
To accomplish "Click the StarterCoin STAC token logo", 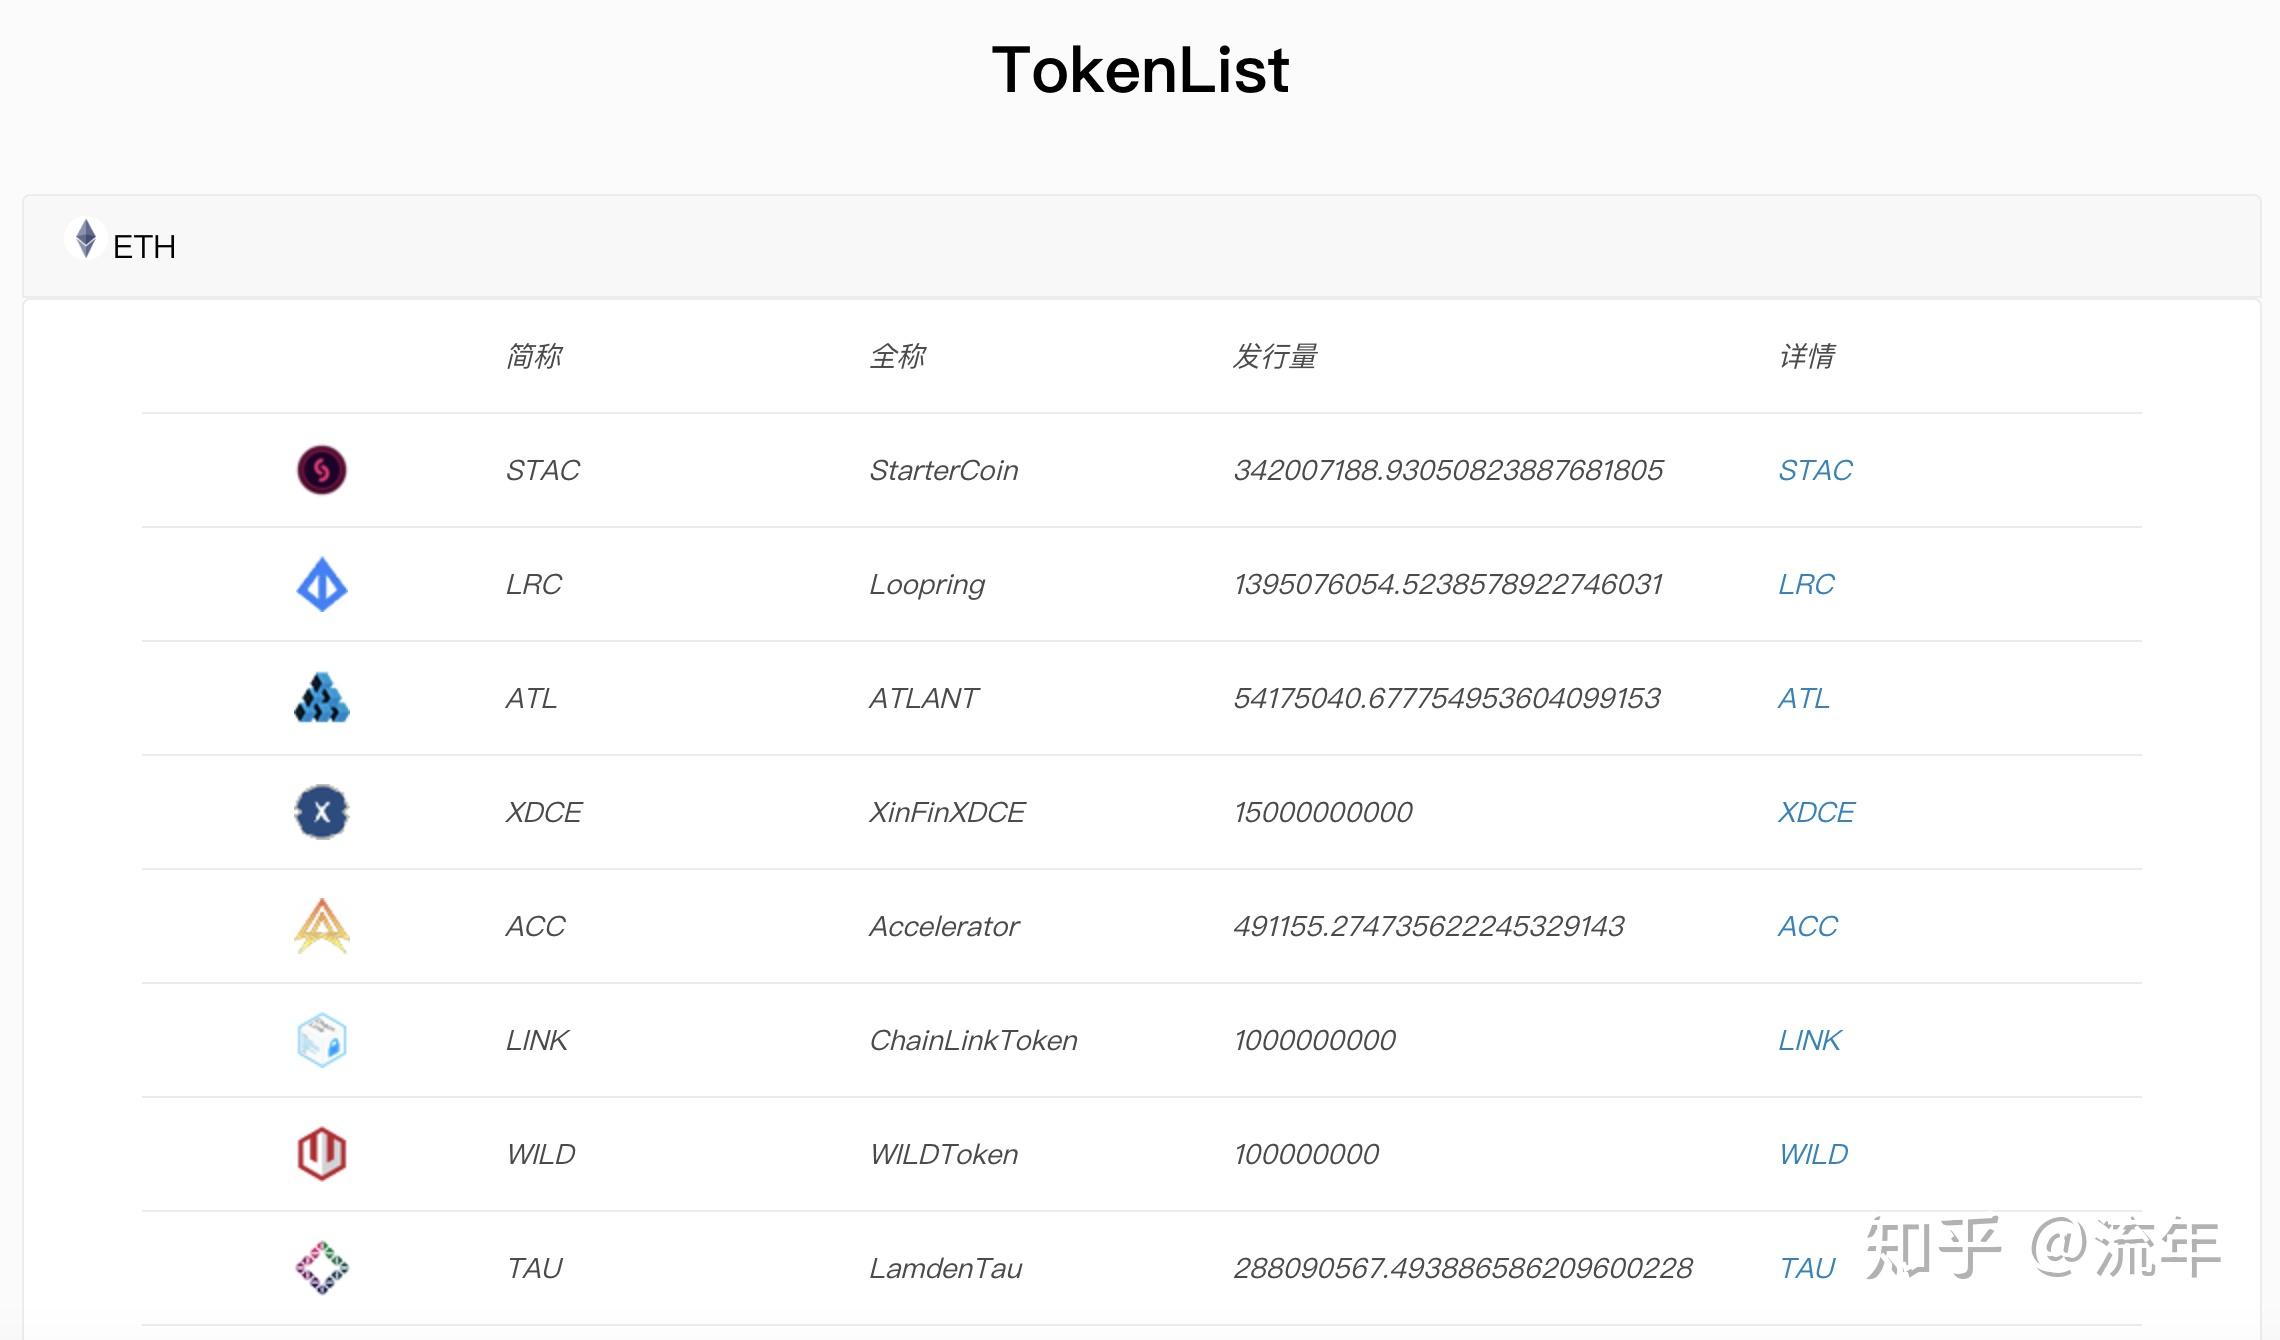I will [321, 470].
